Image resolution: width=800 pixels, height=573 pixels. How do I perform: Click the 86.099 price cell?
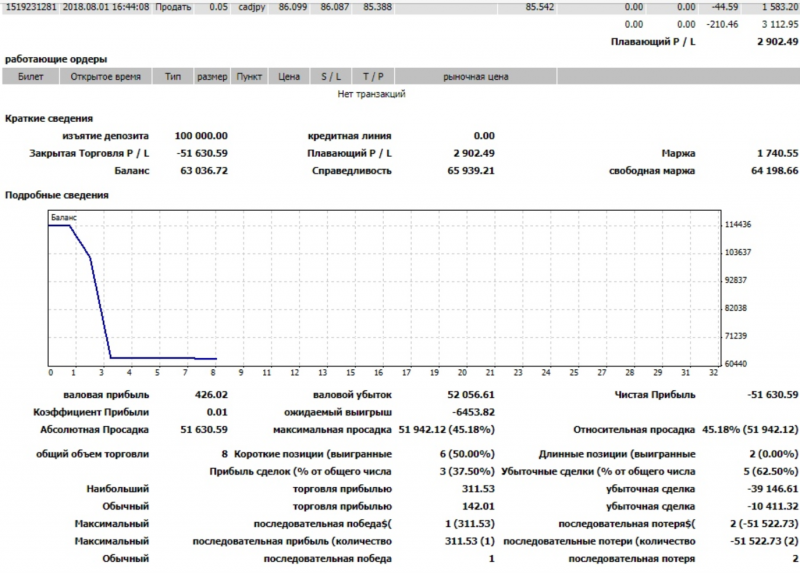tap(293, 7)
